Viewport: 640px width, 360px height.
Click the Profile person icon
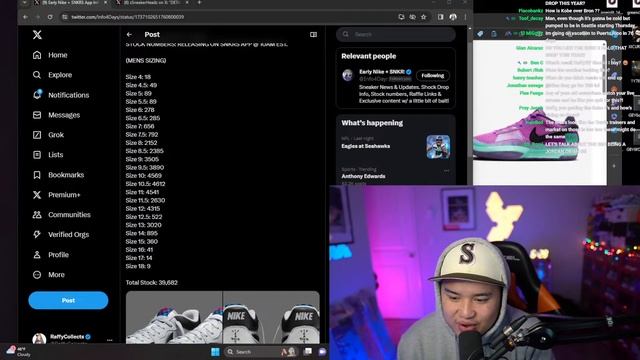coord(37,255)
